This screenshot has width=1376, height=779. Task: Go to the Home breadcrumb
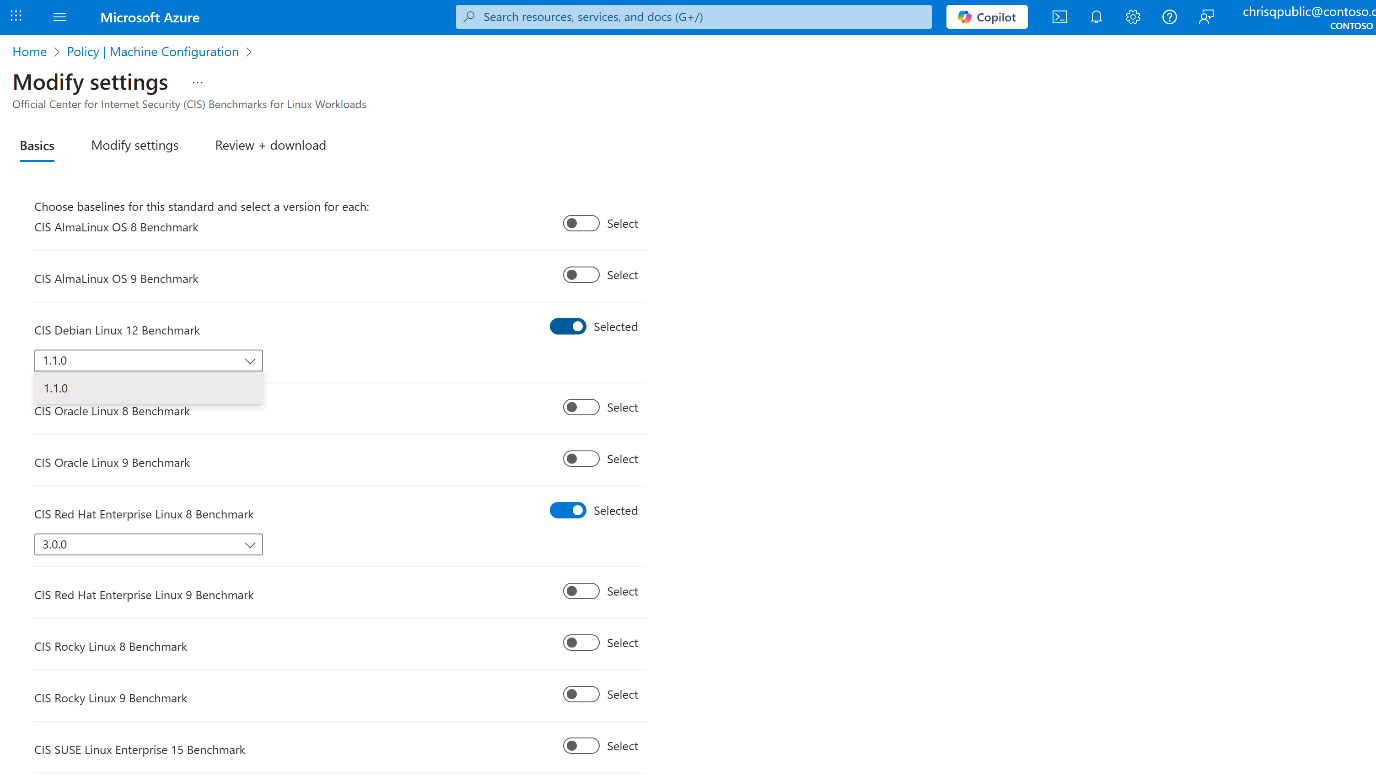(30, 52)
